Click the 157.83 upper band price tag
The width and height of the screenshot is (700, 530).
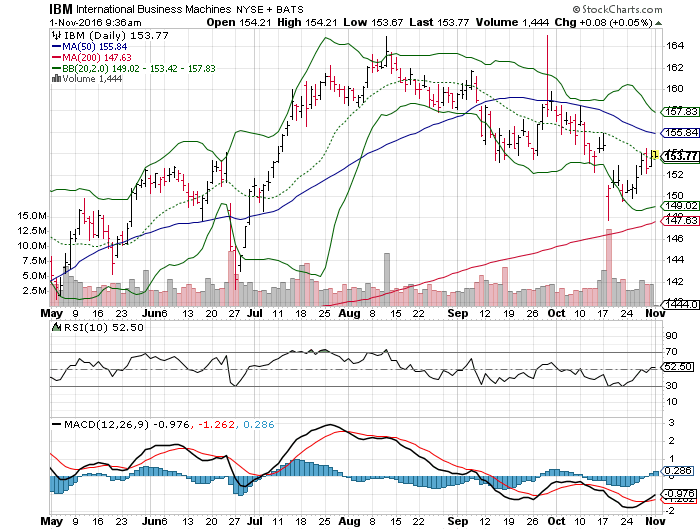coord(681,112)
